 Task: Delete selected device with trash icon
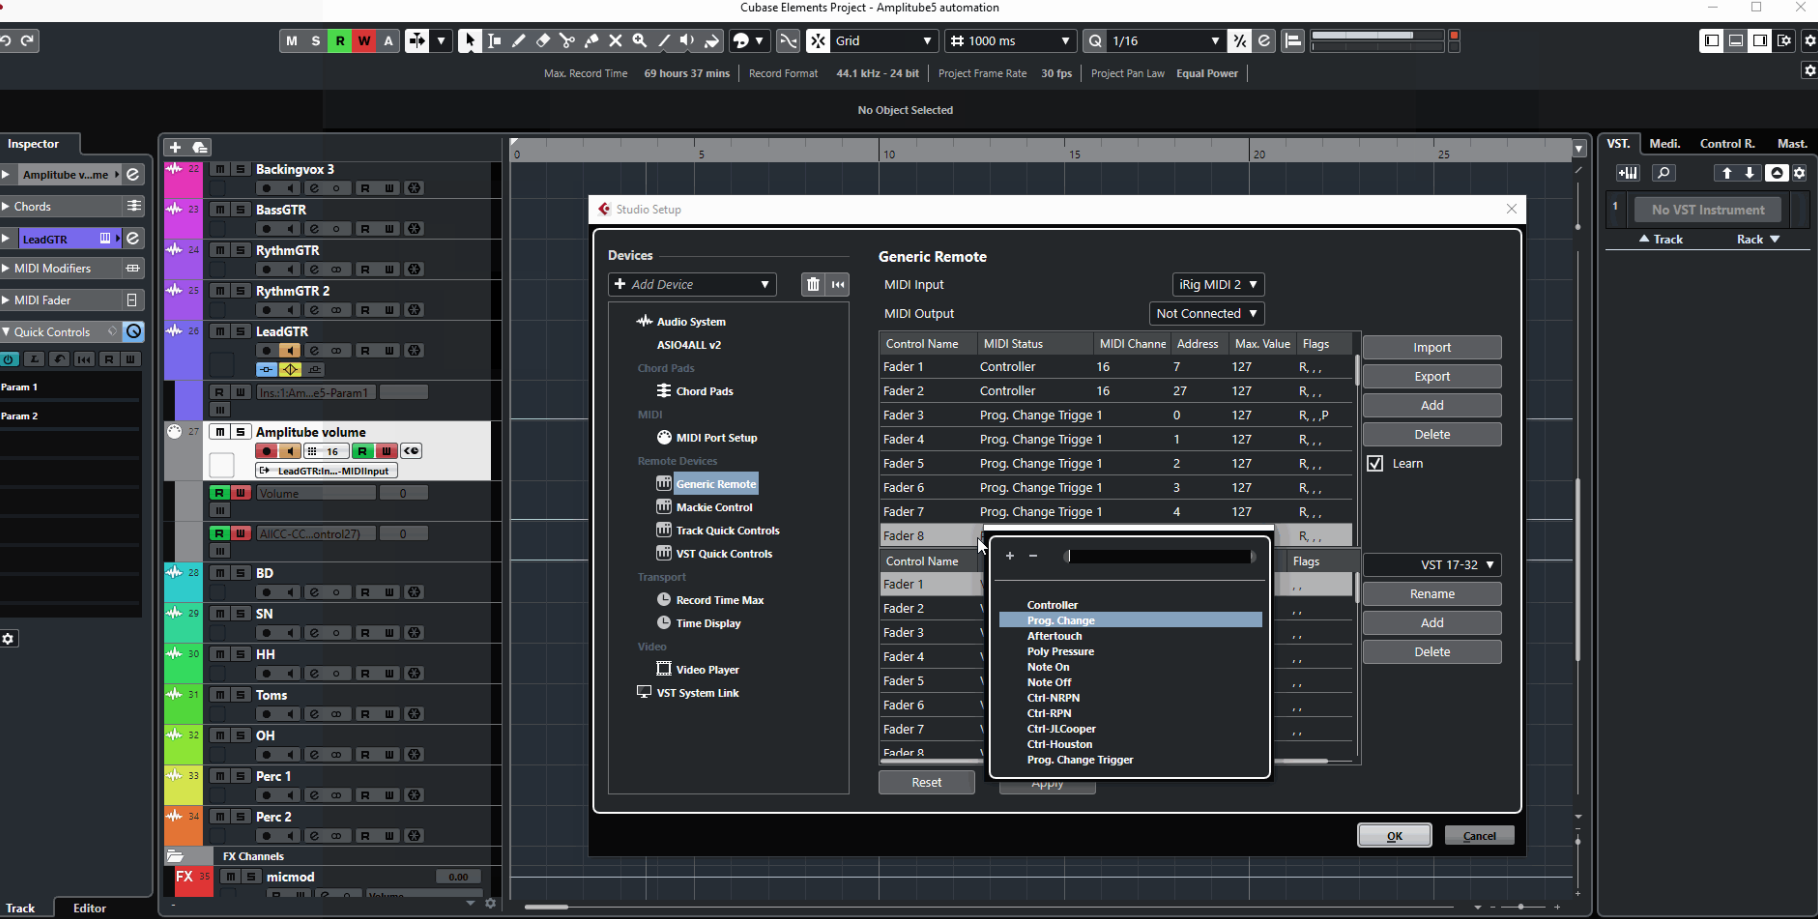(x=813, y=285)
